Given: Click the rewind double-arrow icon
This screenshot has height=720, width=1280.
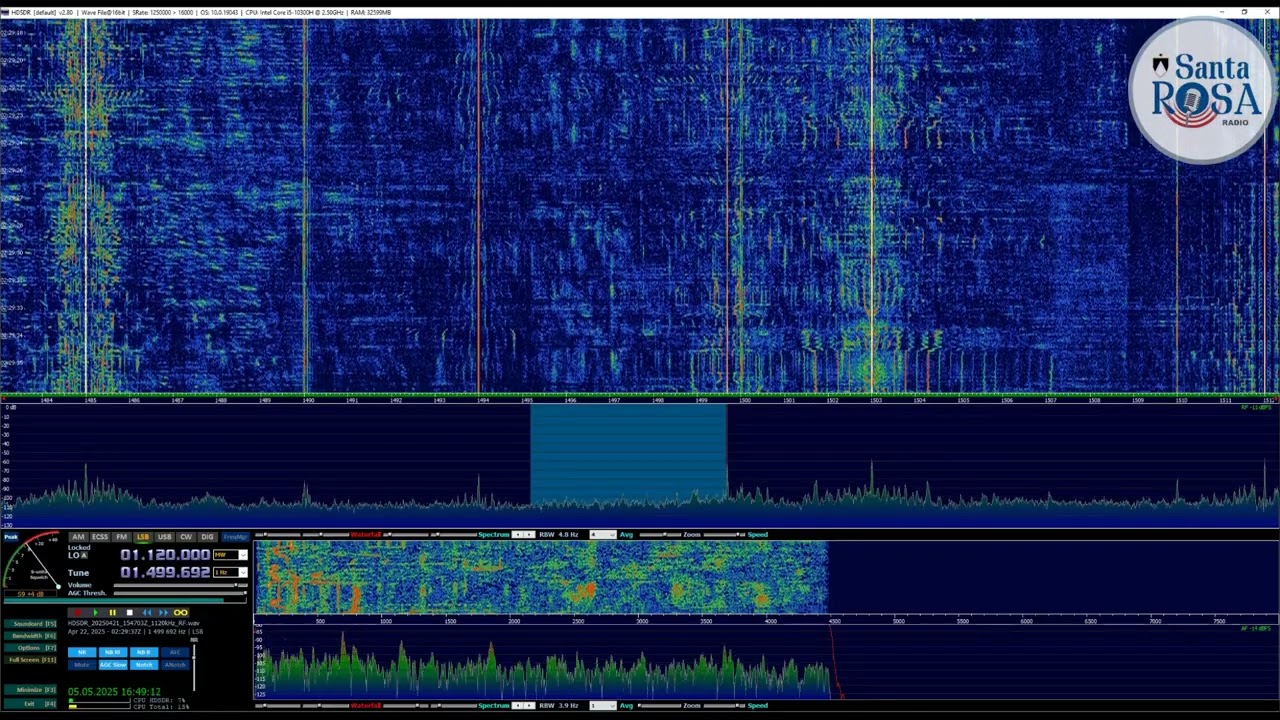Looking at the screenshot, I should coord(147,612).
